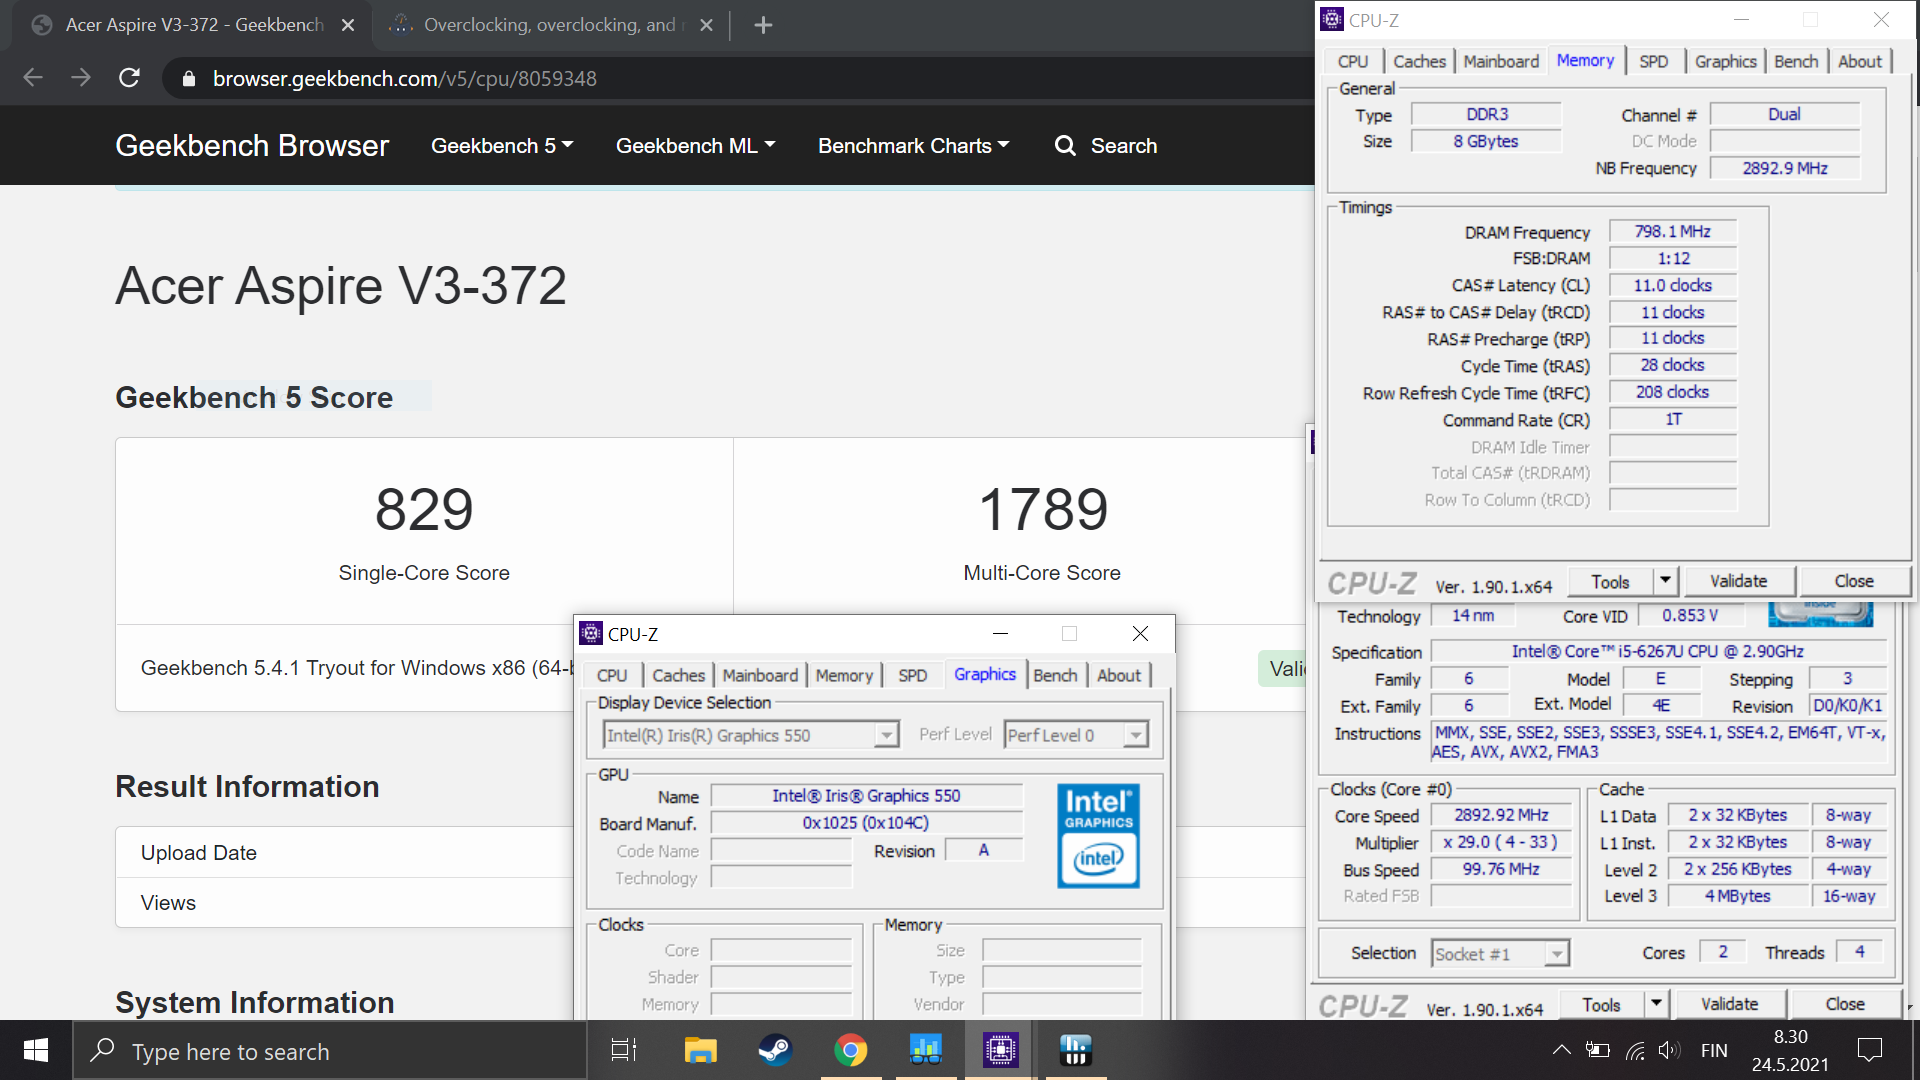Open the notification center icon
This screenshot has width=1920, height=1080.
pos(1869,1050)
